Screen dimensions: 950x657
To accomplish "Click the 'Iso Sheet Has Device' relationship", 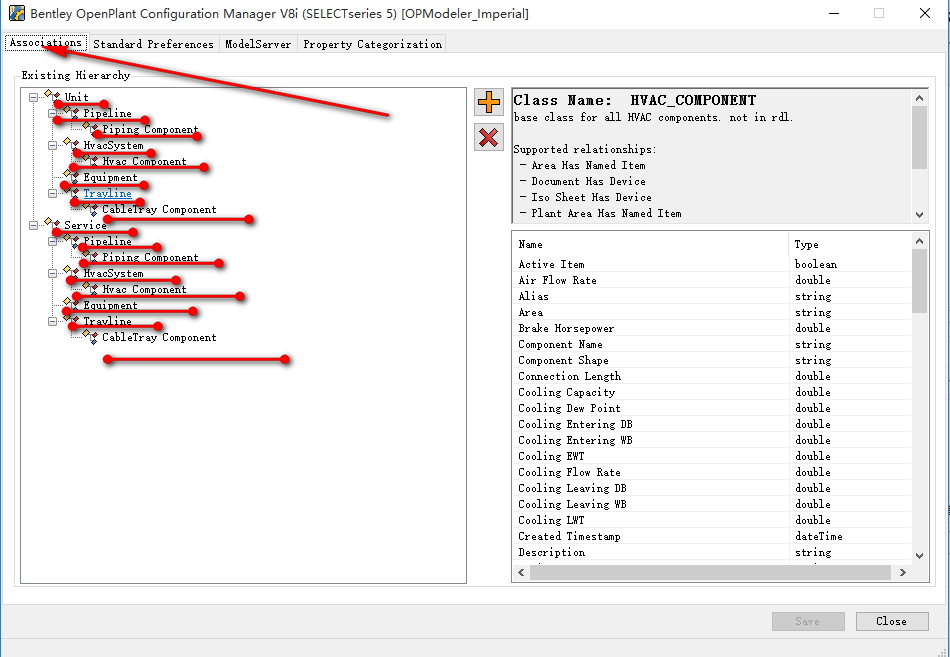I will pyautogui.click(x=591, y=197).
